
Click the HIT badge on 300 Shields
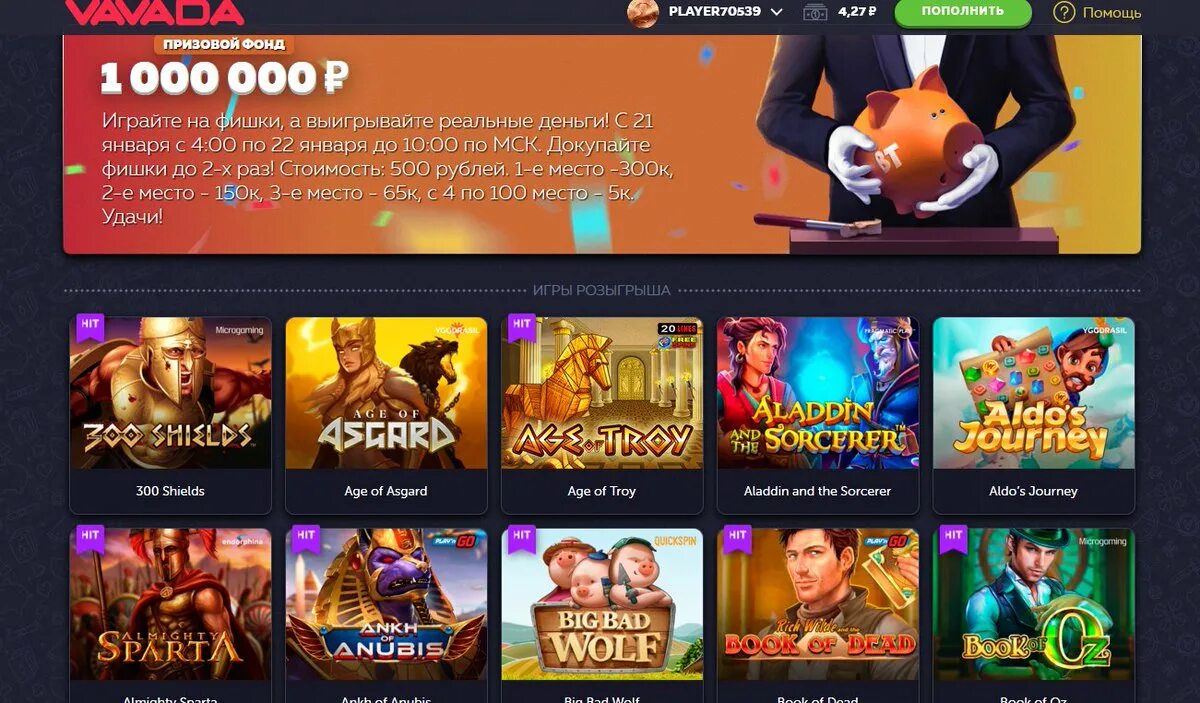[x=90, y=326]
